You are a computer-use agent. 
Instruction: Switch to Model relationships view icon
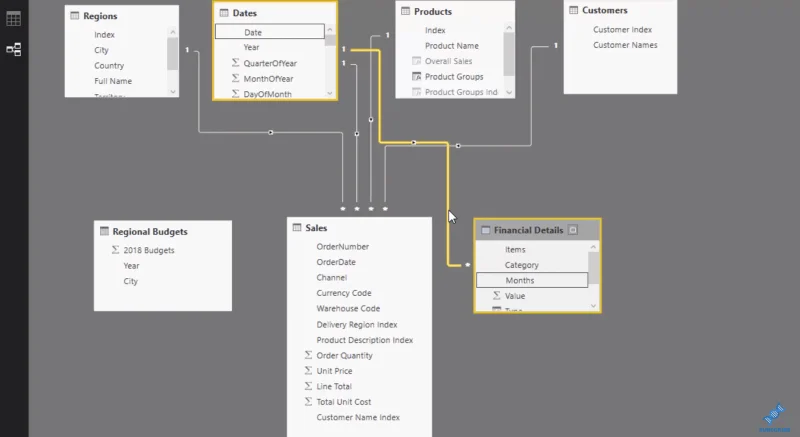click(x=13, y=49)
